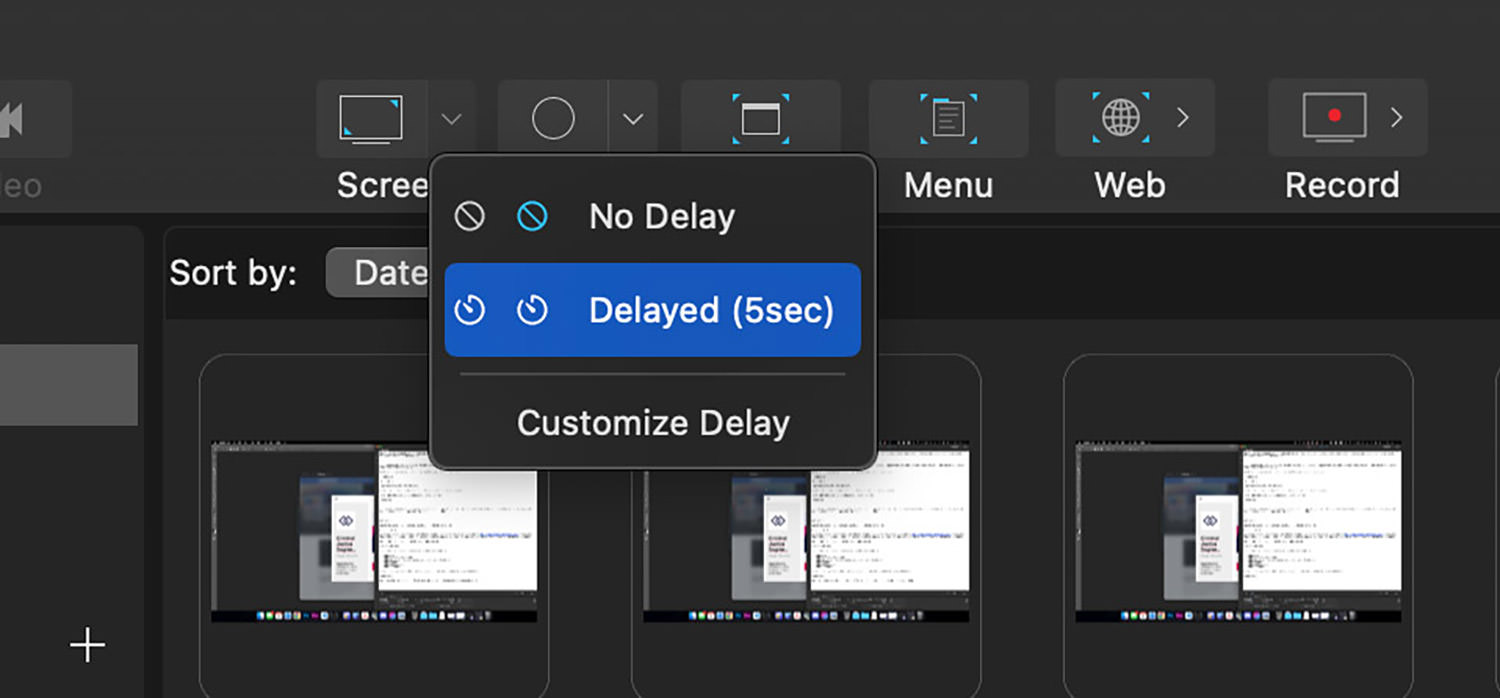Choose the Menu capture icon
Viewport: 1500px width, 698px height.
tap(948, 119)
